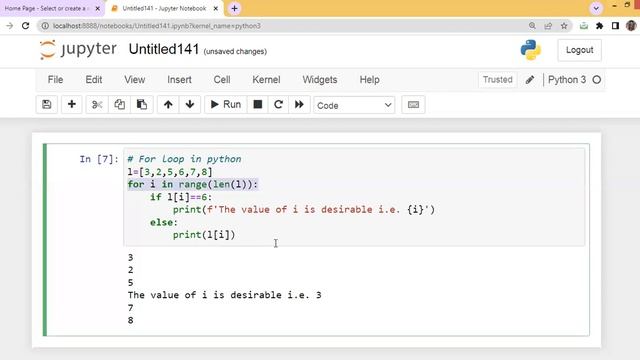Click the green extension icon beside the star
This screenshot has height=360, width=640.
(584, 26)
